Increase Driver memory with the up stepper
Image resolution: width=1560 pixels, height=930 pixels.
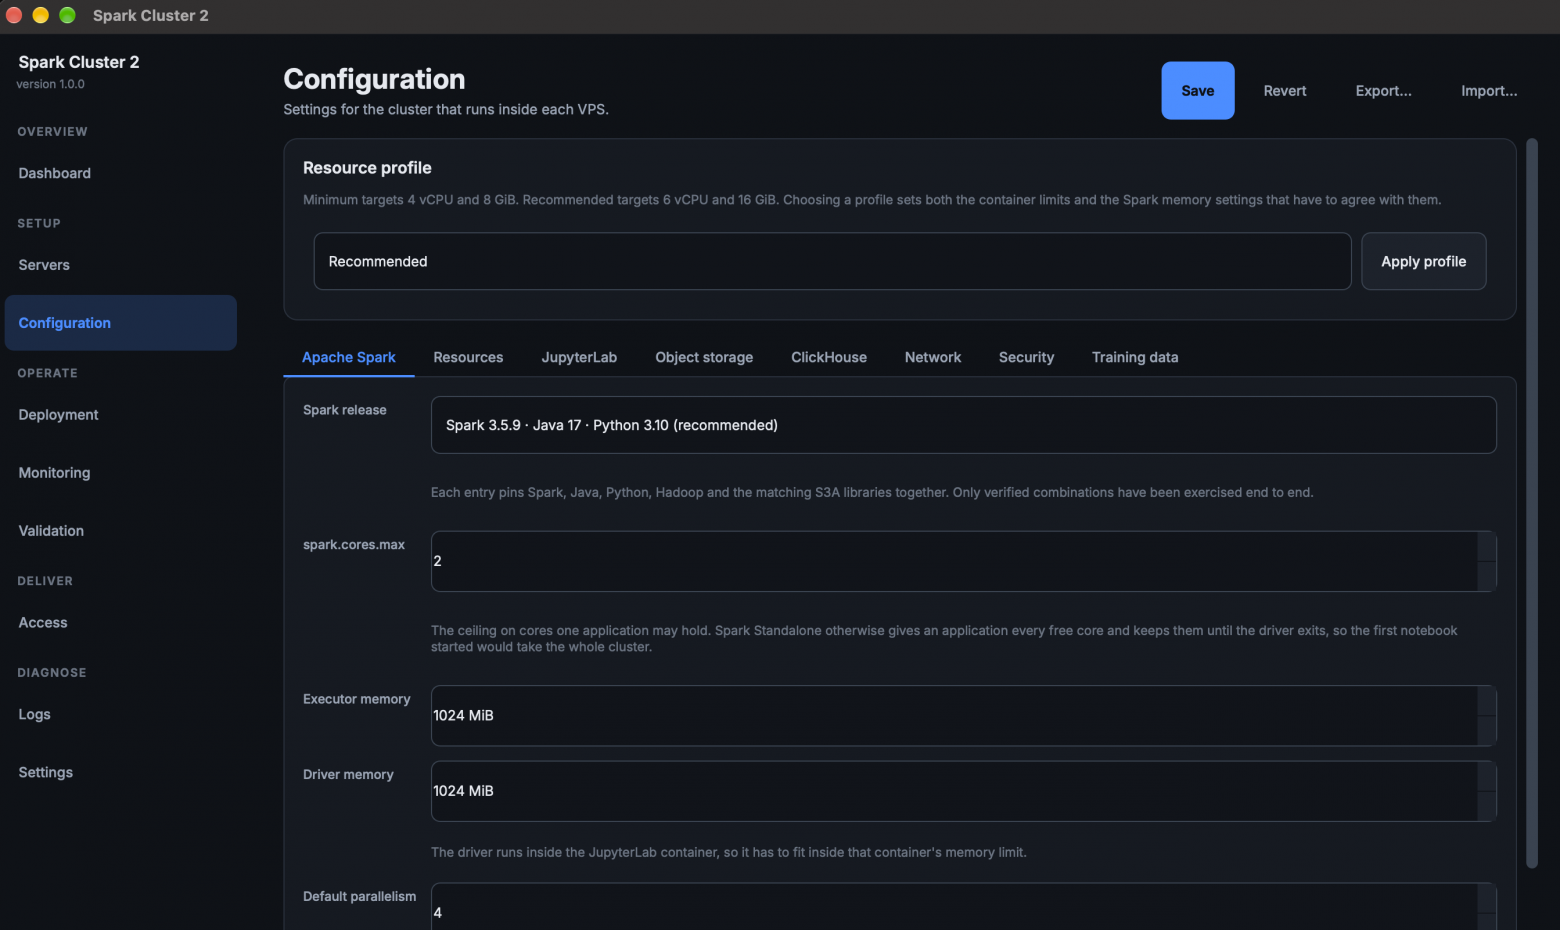point(1487,777)
